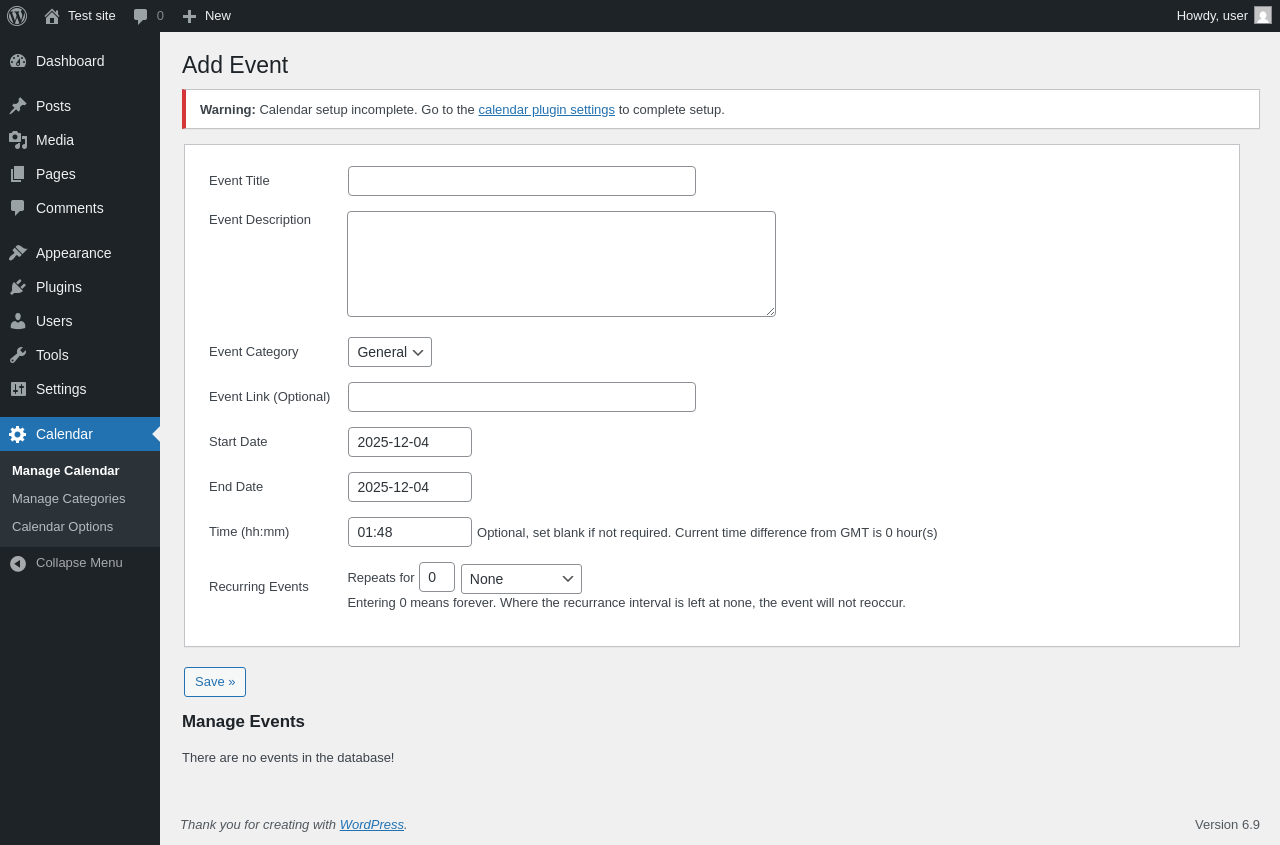Click the plus icon beside New
Screen dimensions: 1280x845
pos(189,16)
